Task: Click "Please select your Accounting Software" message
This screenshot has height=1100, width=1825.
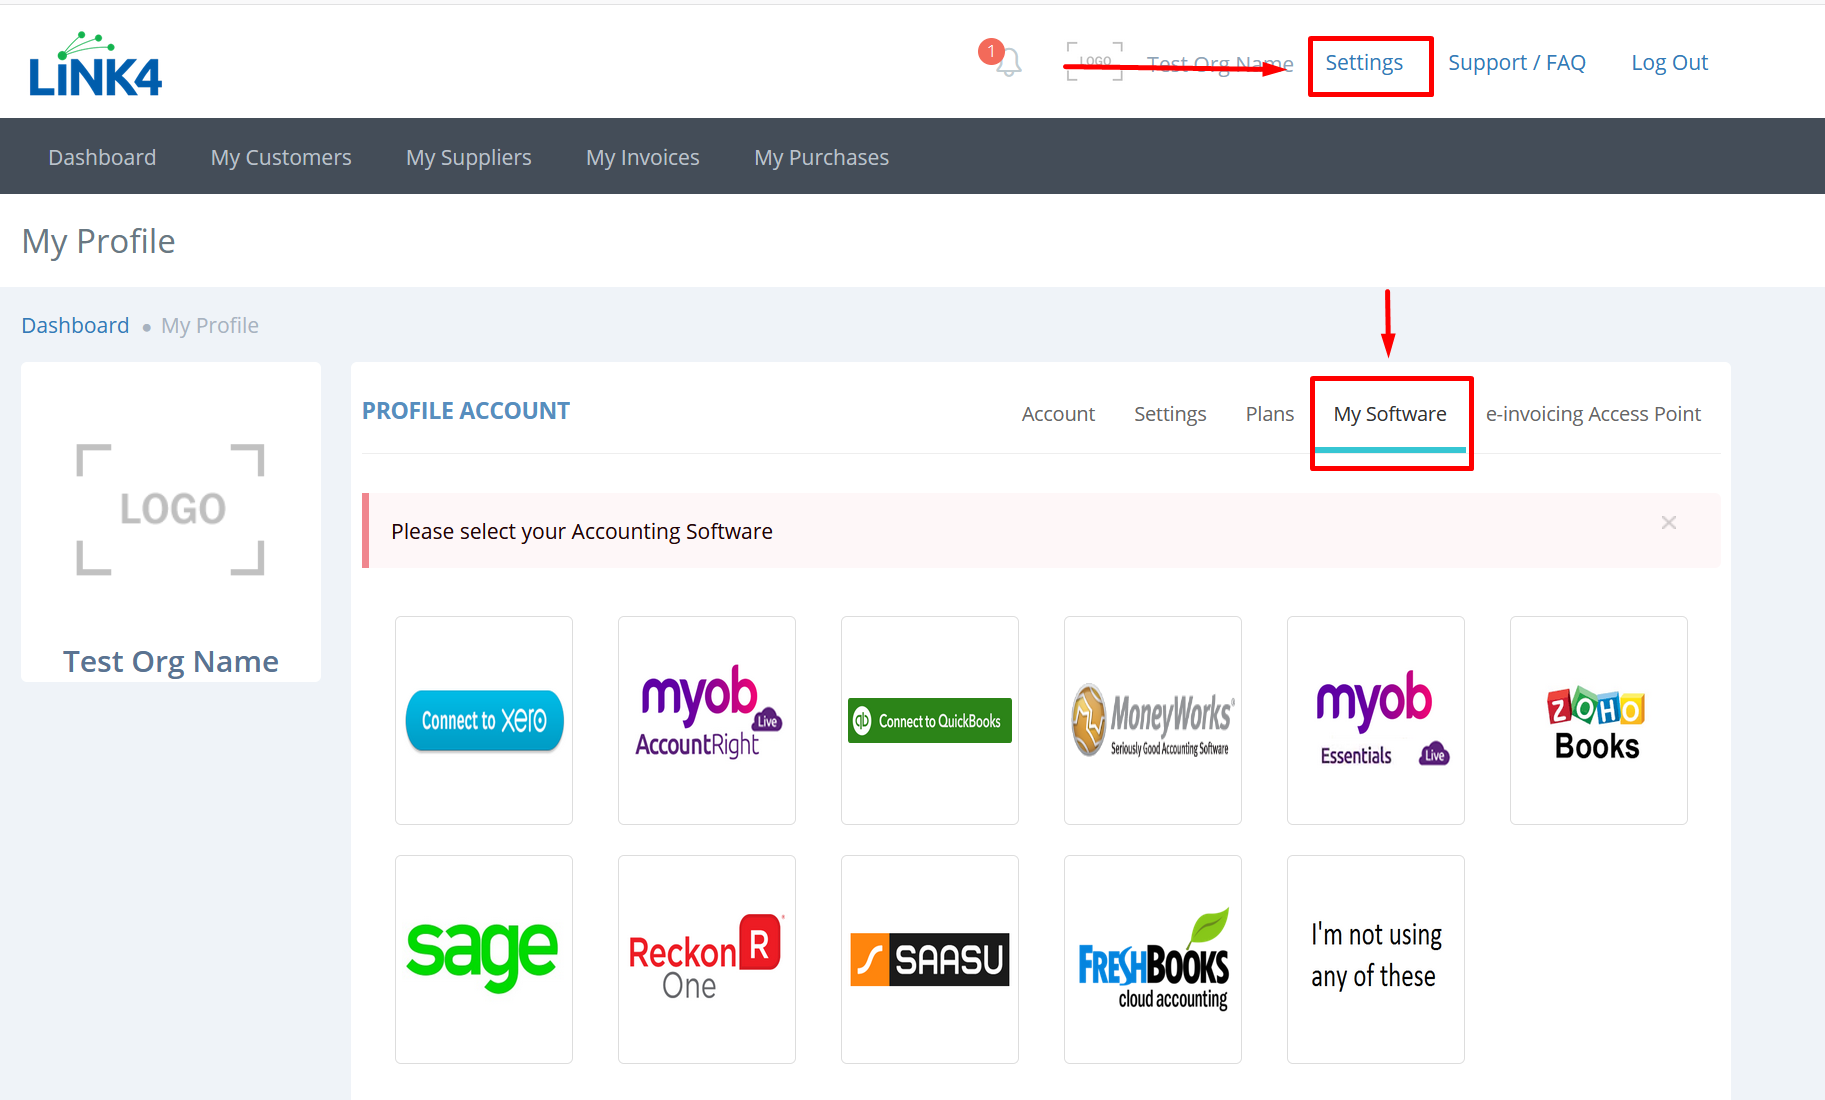Action: pos(582,531)
